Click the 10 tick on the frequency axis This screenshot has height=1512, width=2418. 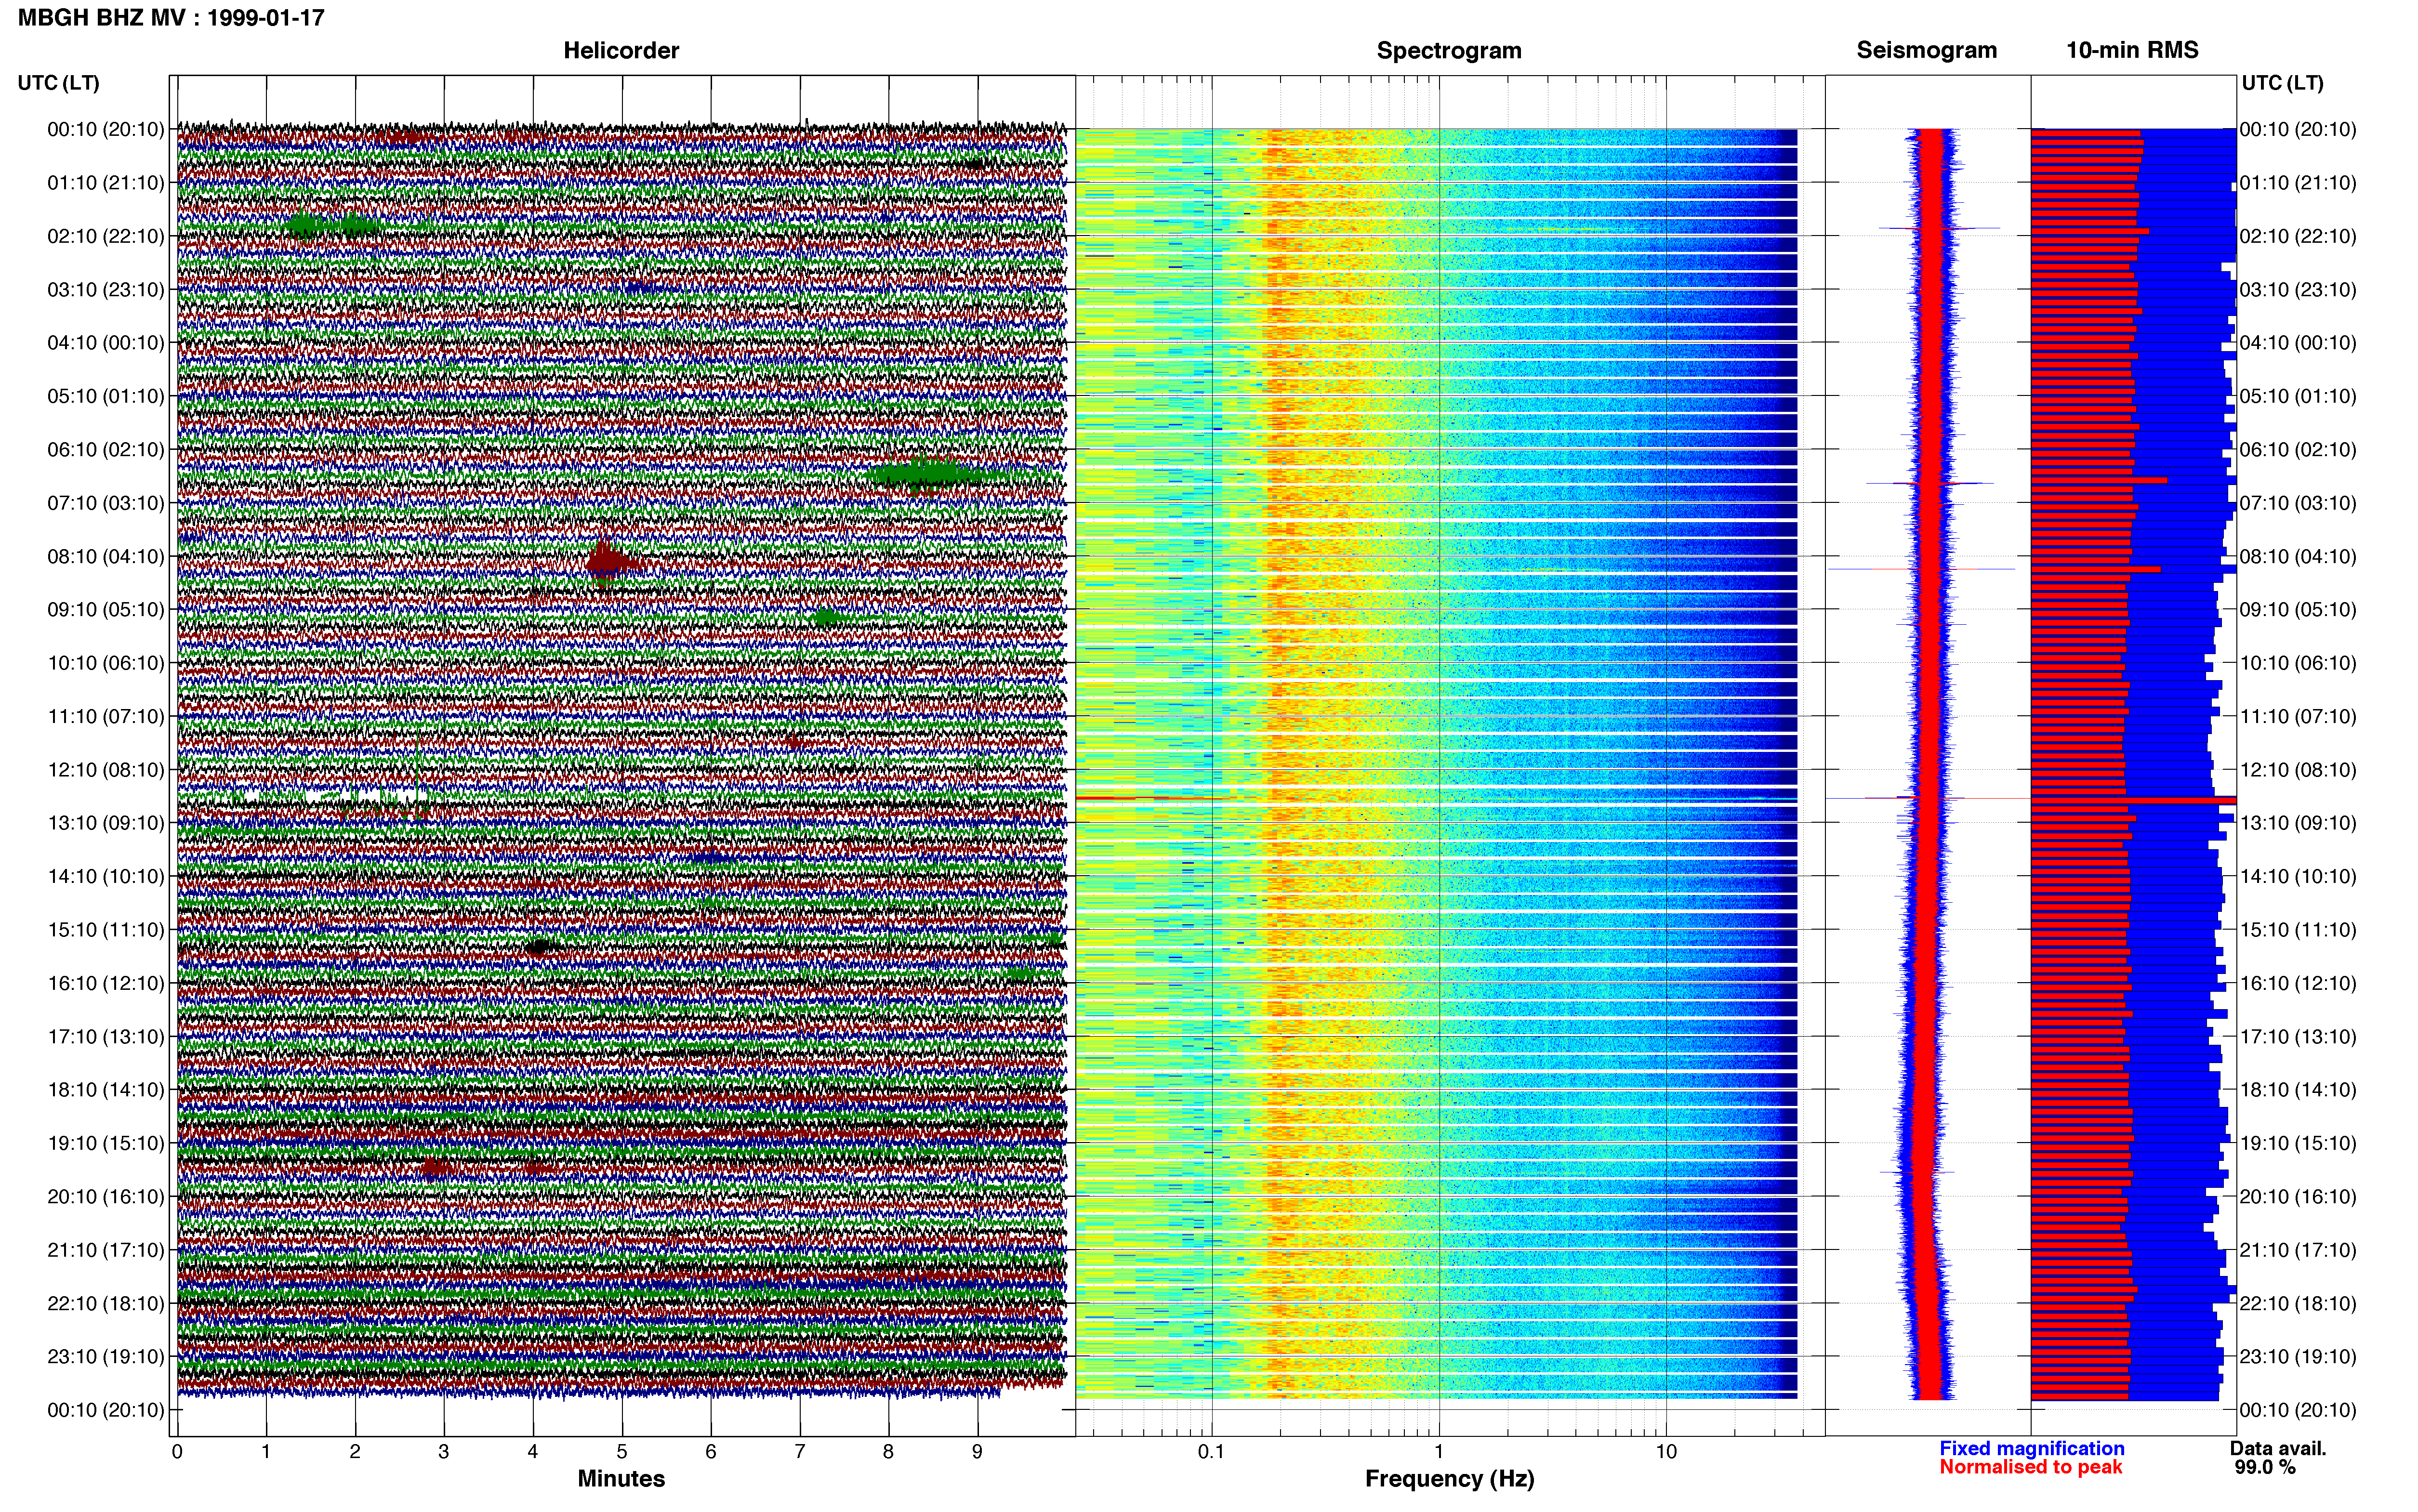1666,1452
